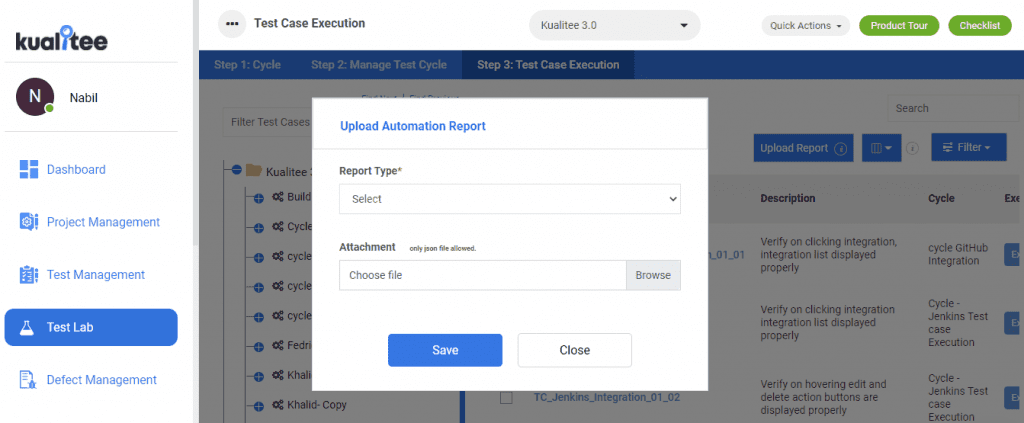This screenshot has height=423, width=1024.
Task: Click the Nabil user avatar
Action: pyautogui.click(x=35, y=98)
